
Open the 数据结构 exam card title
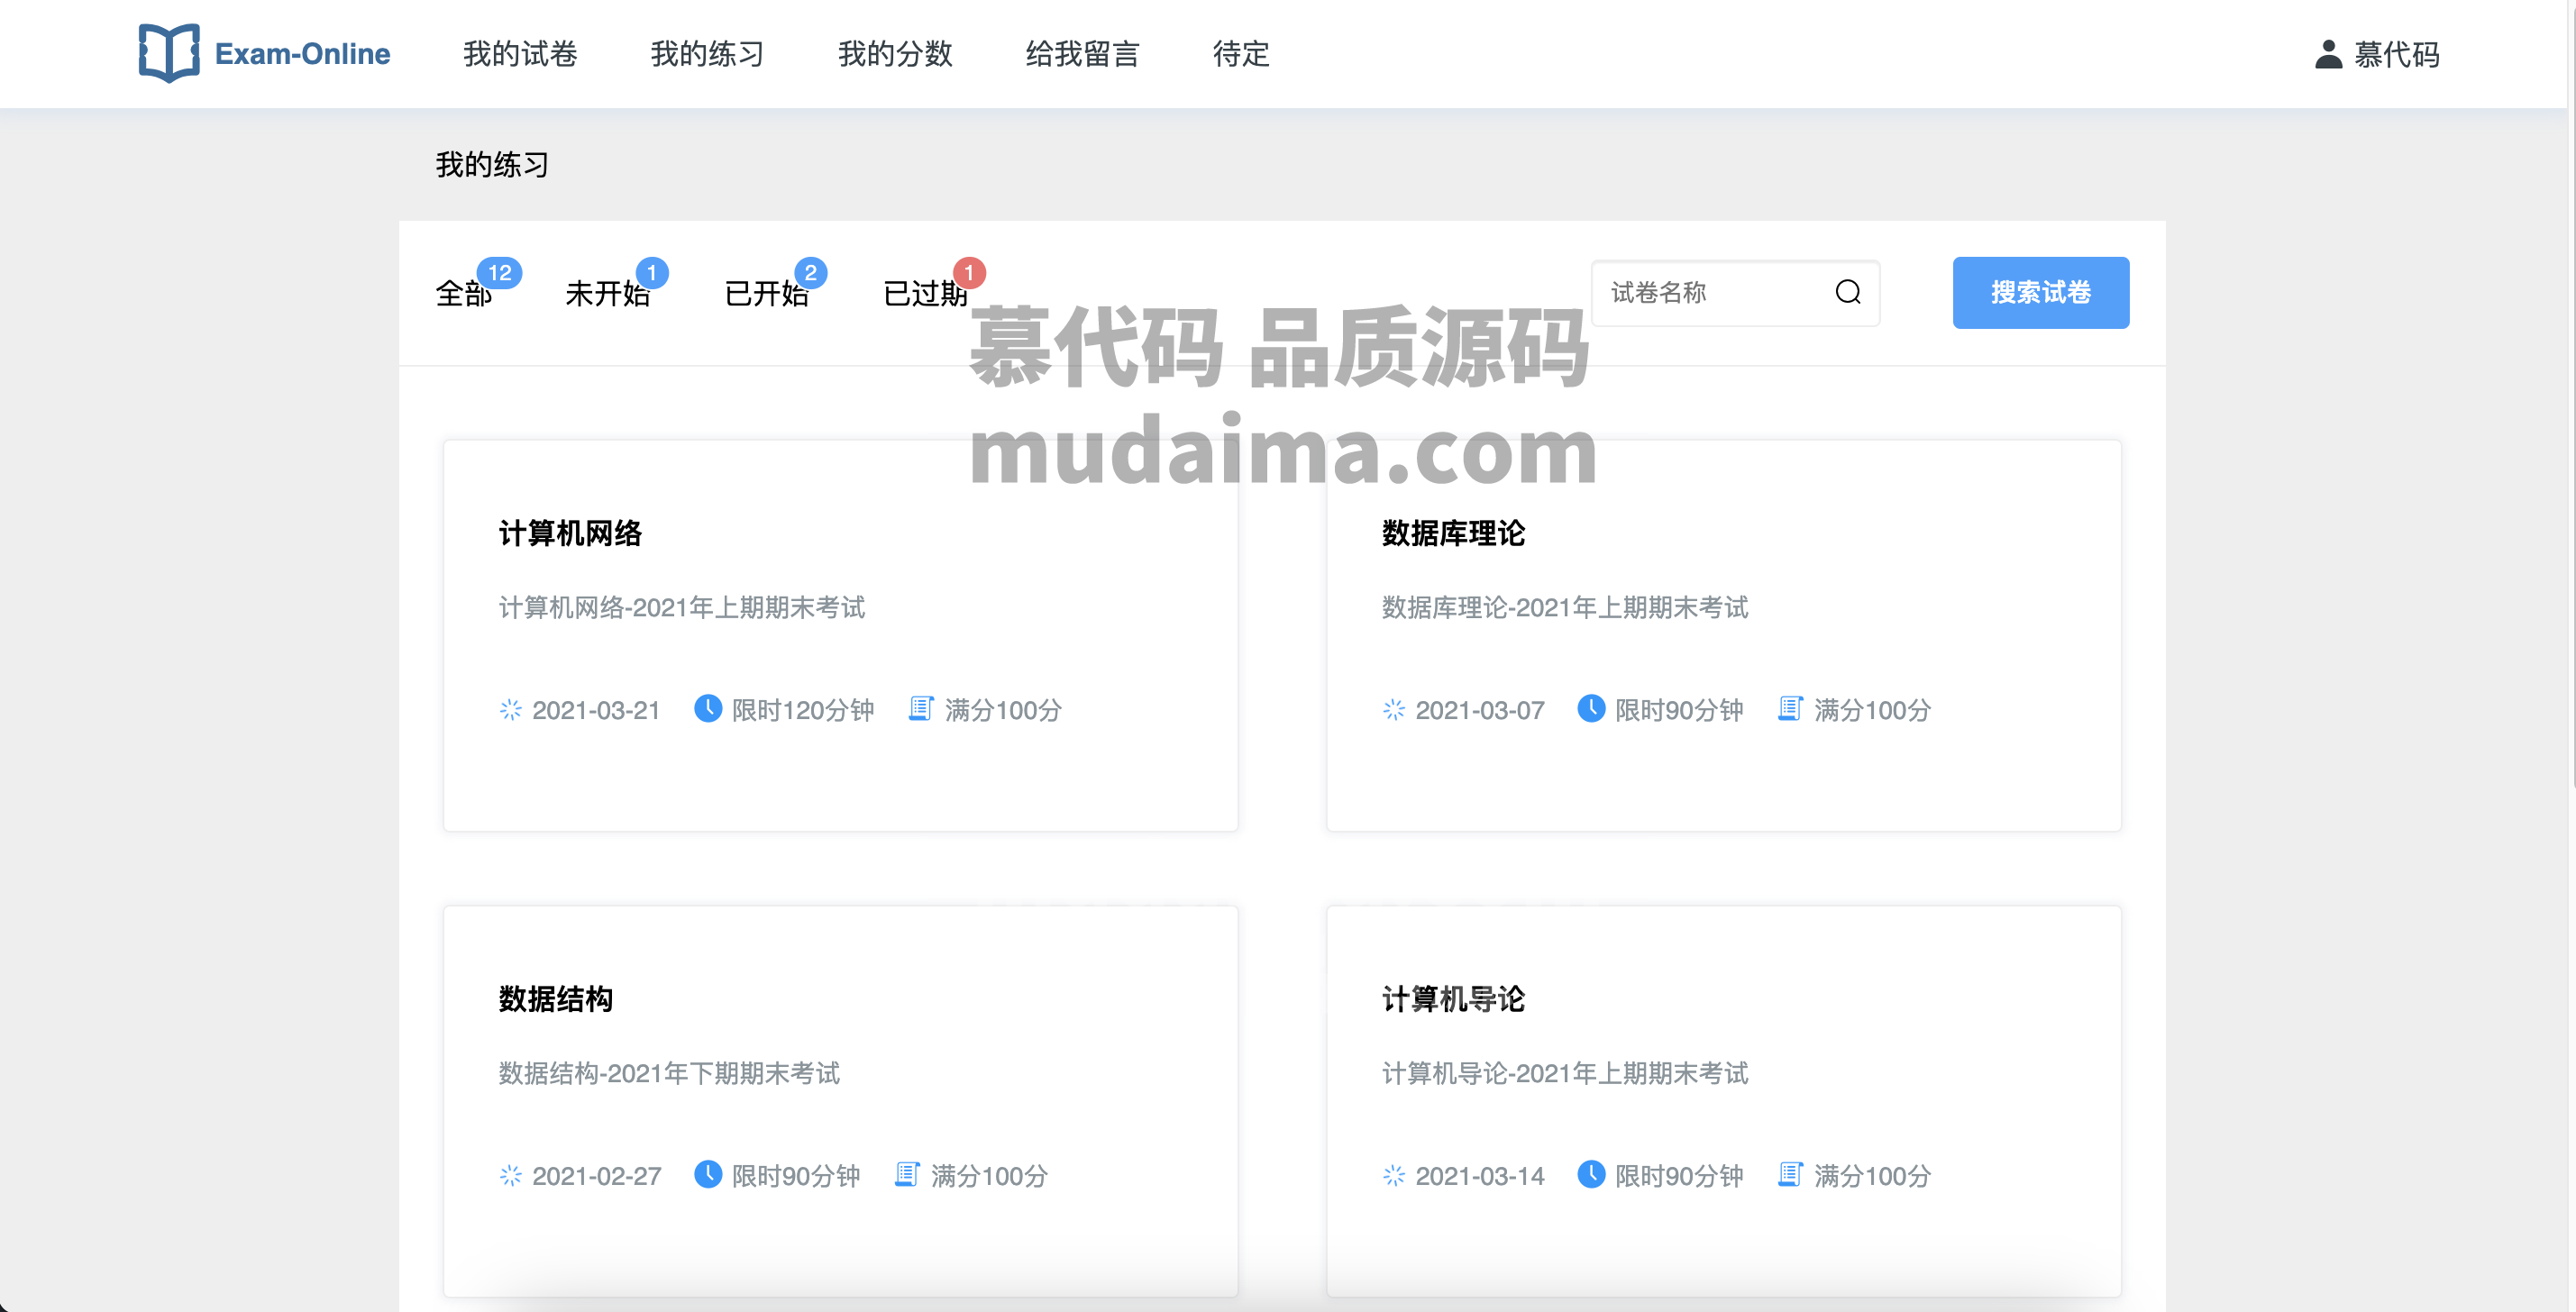pos(555,999)
